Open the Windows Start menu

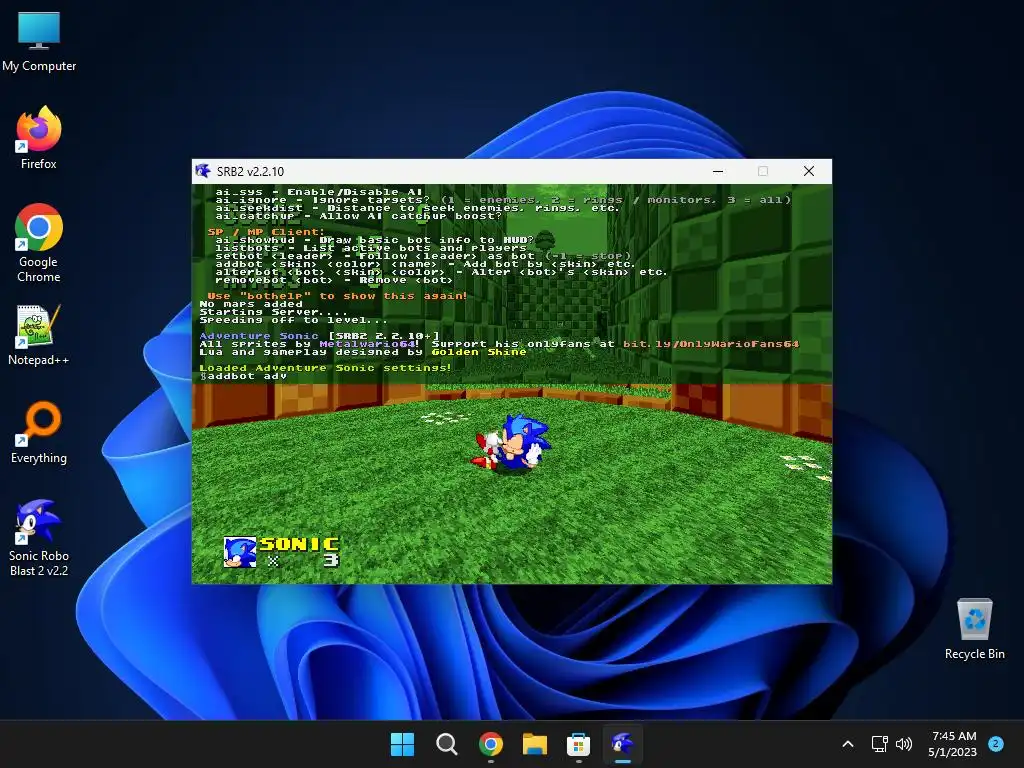click(402, 744)
